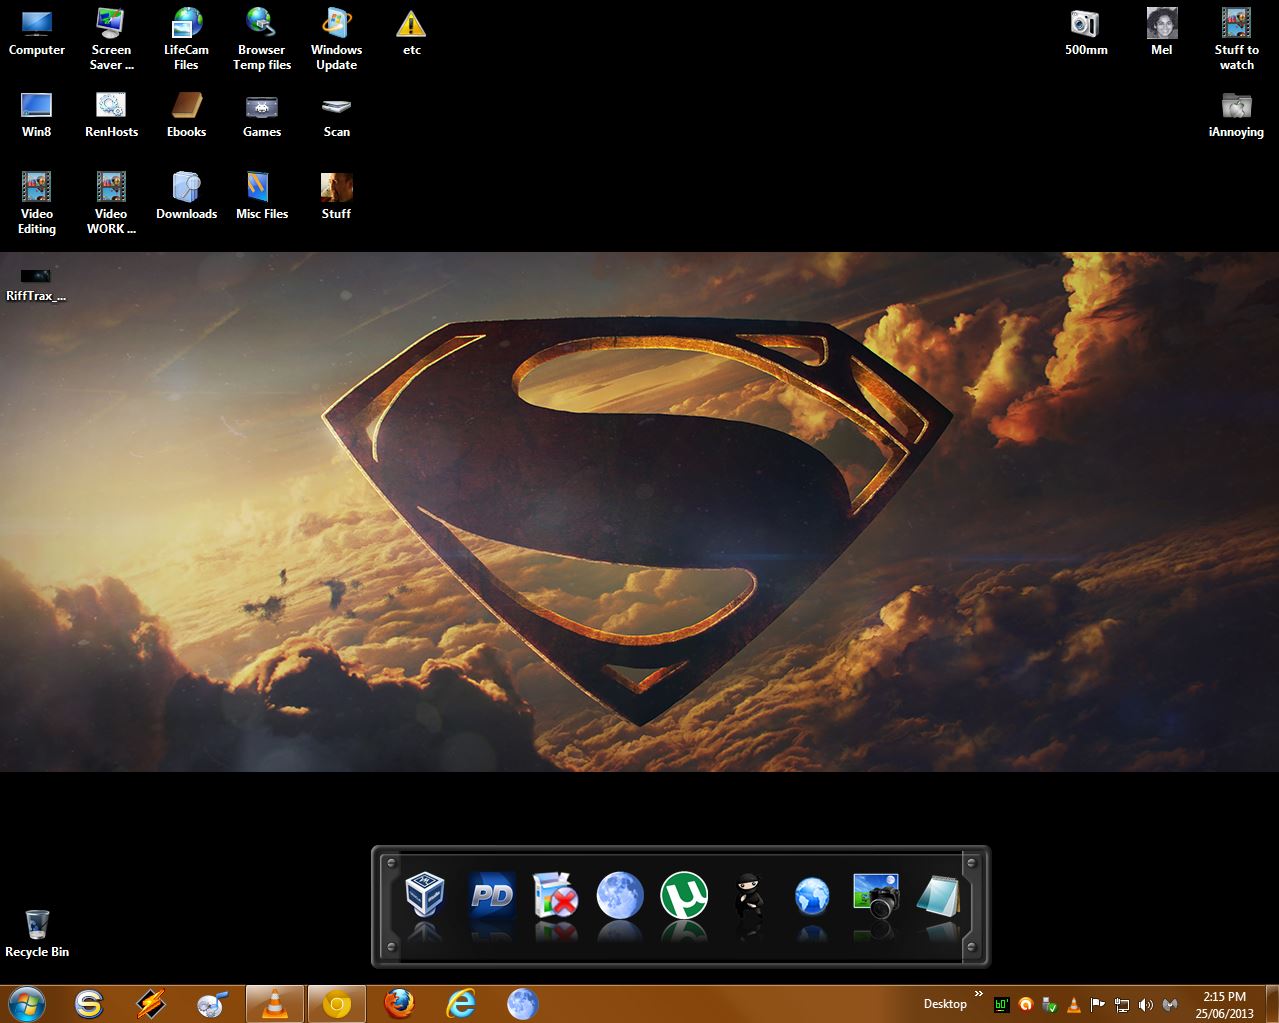Select the Win8 desktop icon
The image size is (1279, 1023).
[37, 115]
